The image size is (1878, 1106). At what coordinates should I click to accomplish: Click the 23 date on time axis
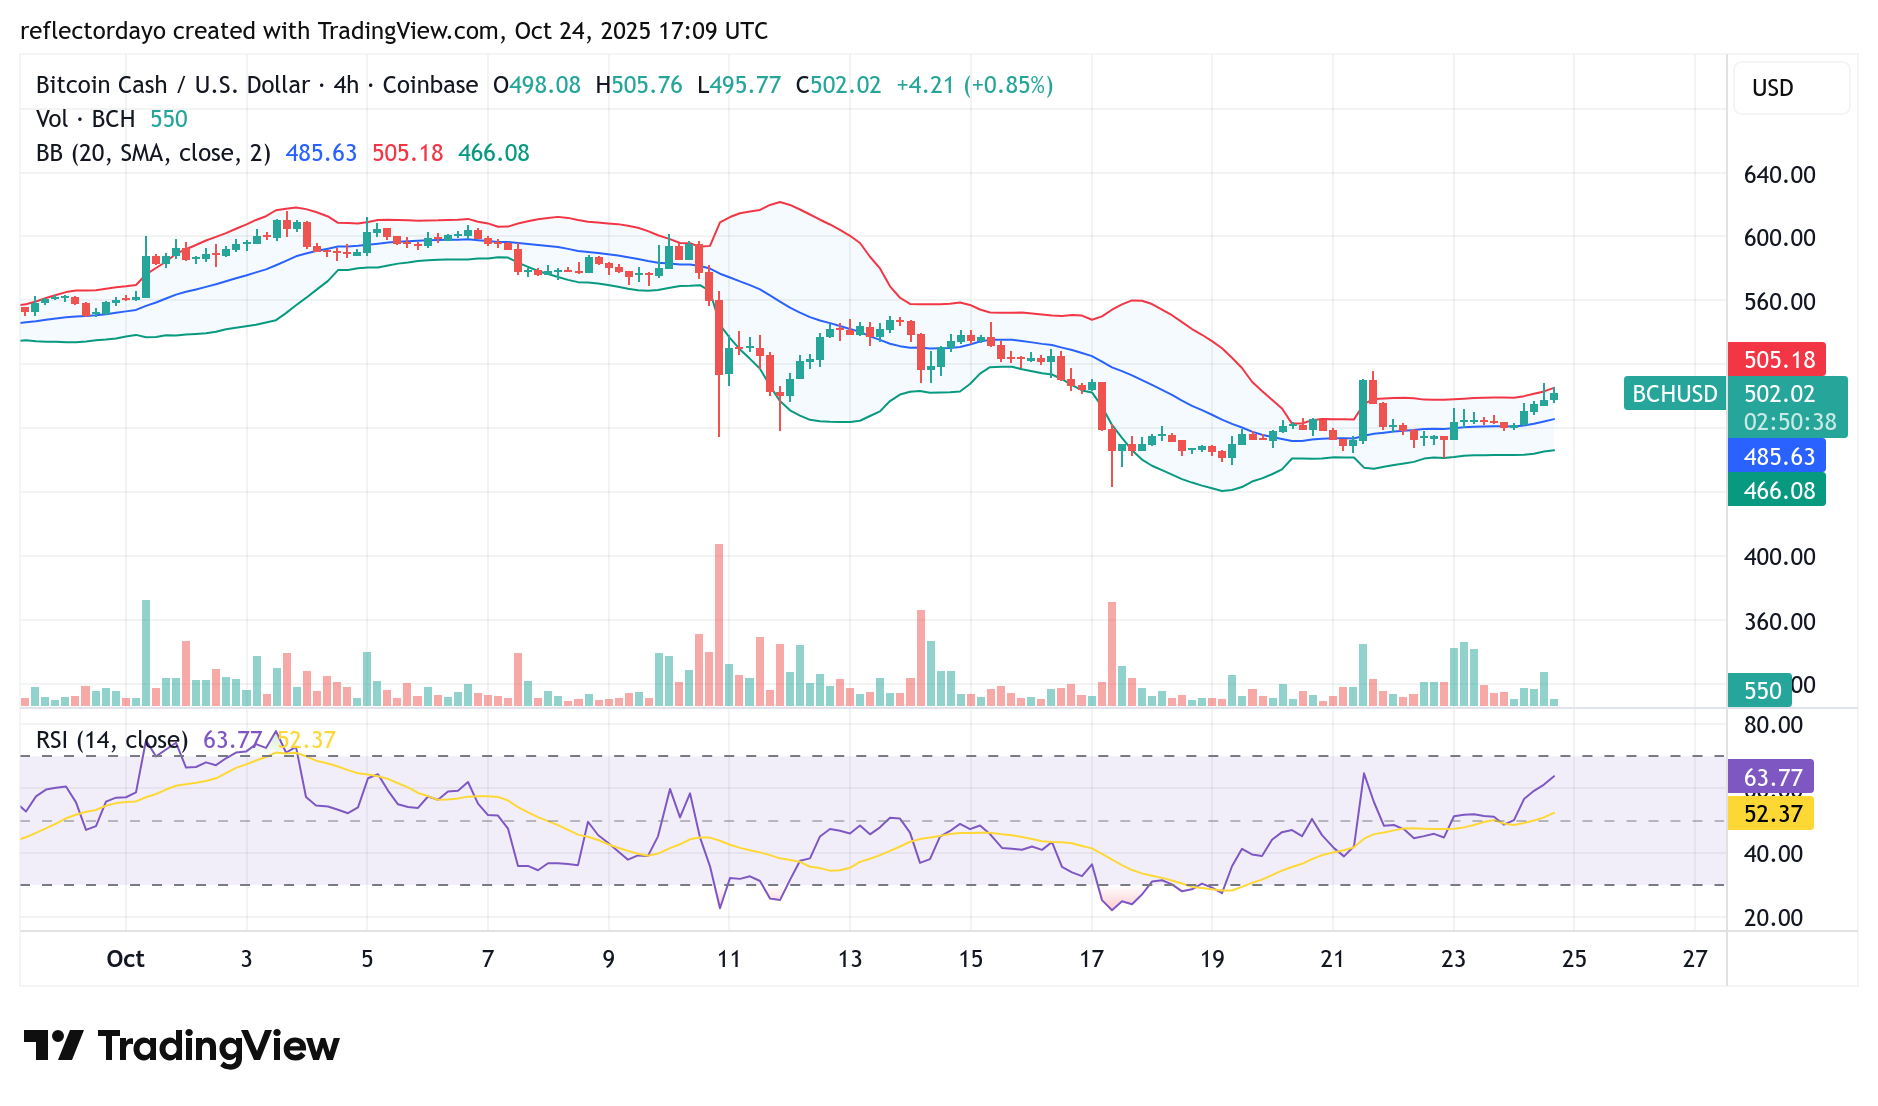(1453, 959)
